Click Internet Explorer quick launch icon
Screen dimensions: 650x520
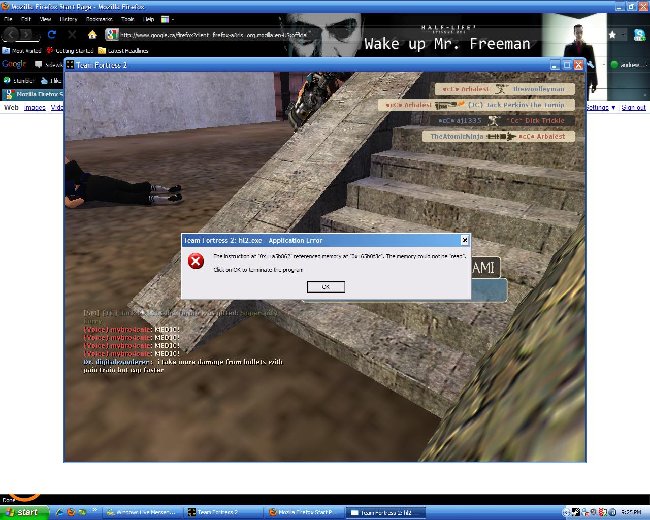tap(59, 512)
